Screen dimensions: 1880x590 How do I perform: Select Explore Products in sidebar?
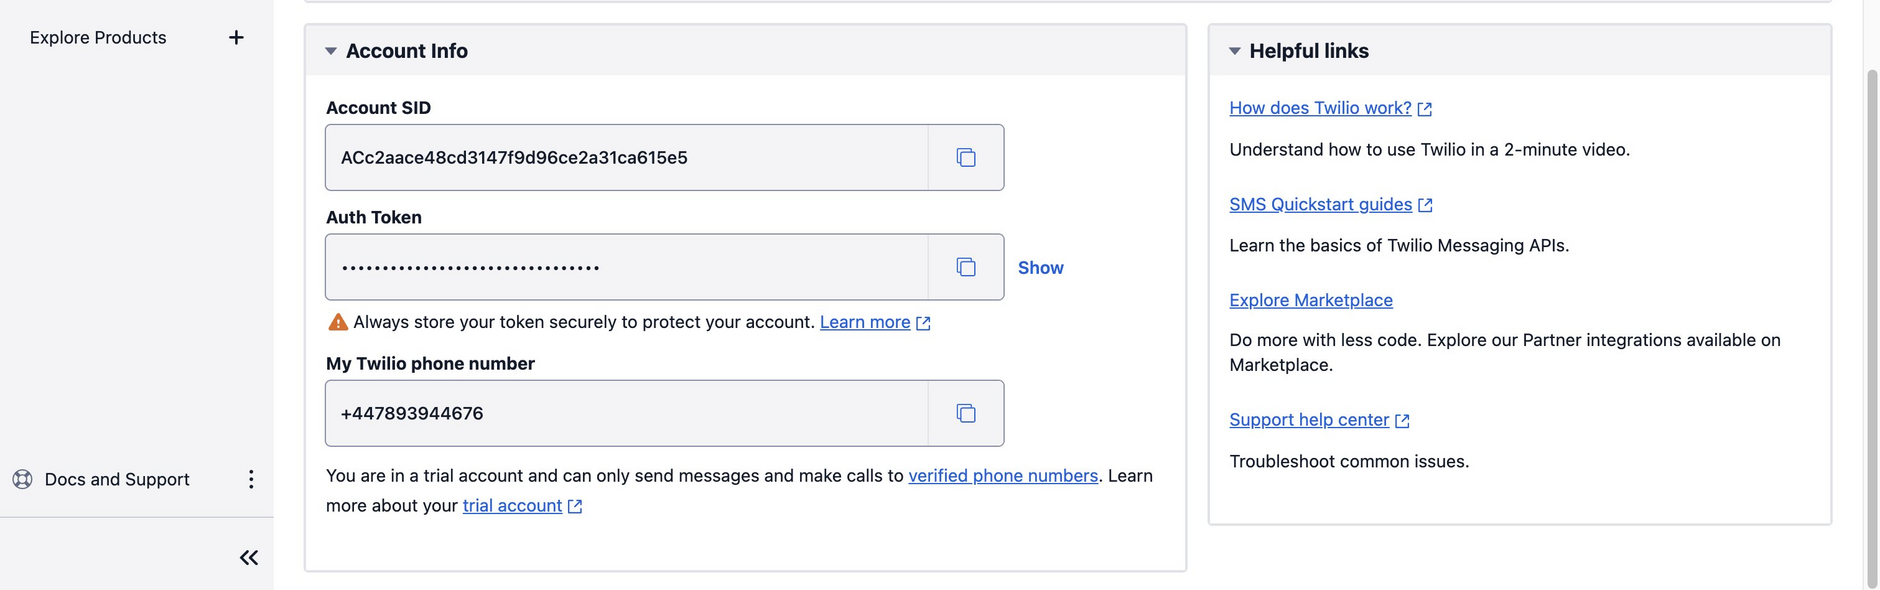coord(98,37)
